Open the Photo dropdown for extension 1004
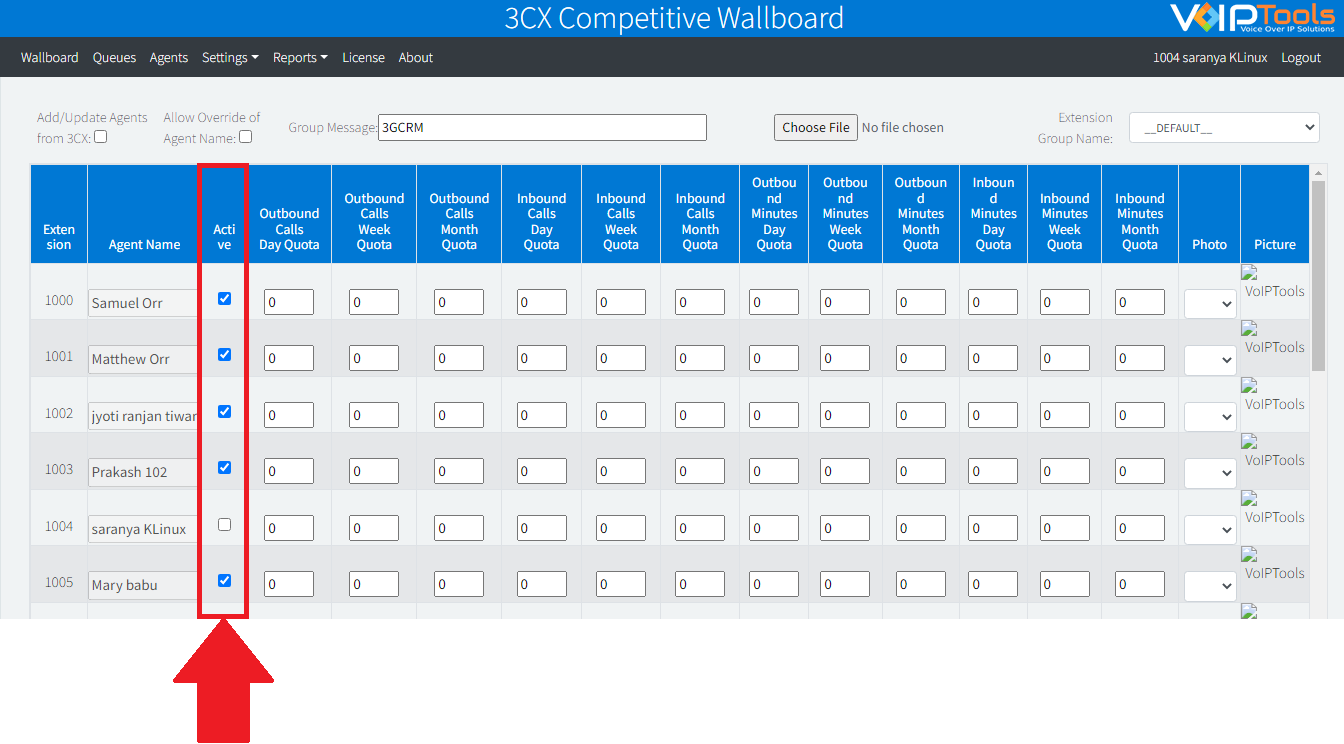 pyautogui.click(x=1210, y=530)
